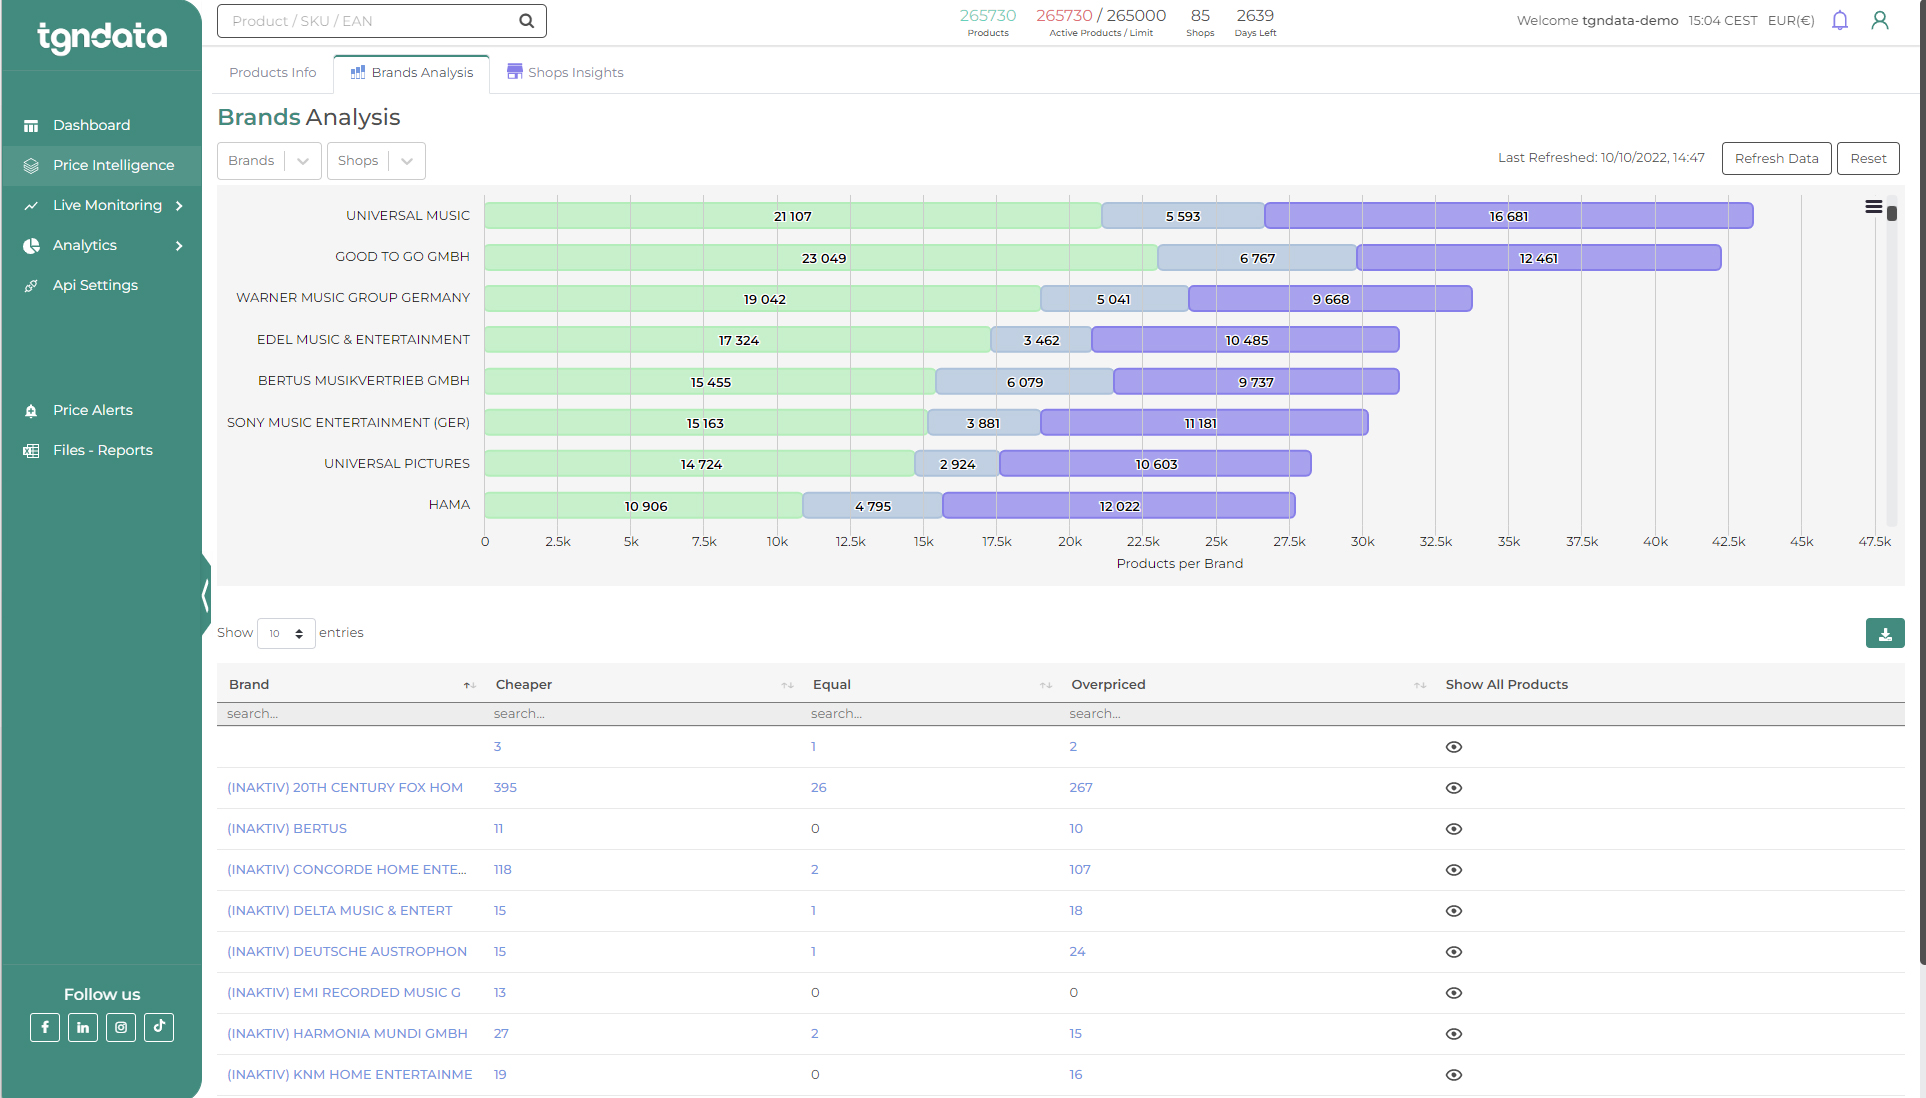This screenshot has height=1098, width=1926.
Task: Click the Shops Insights store icon
Action: coord(515,71)
